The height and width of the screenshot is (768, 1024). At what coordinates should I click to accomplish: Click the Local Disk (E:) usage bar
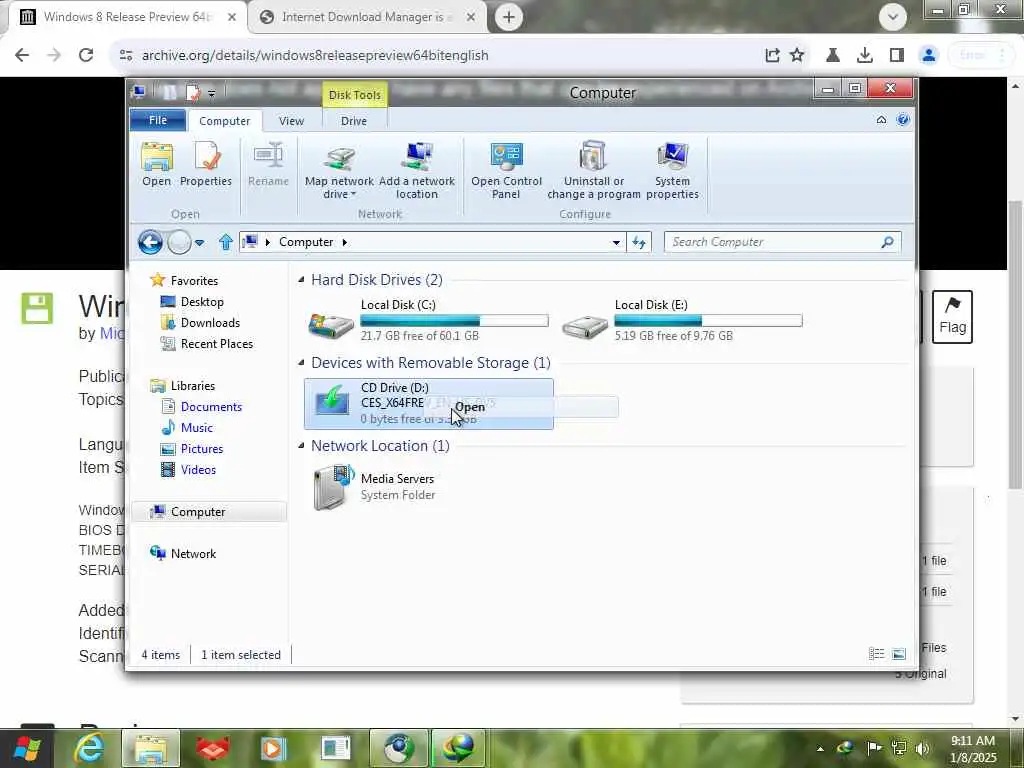pyautogui.click(x=708, y=320)
